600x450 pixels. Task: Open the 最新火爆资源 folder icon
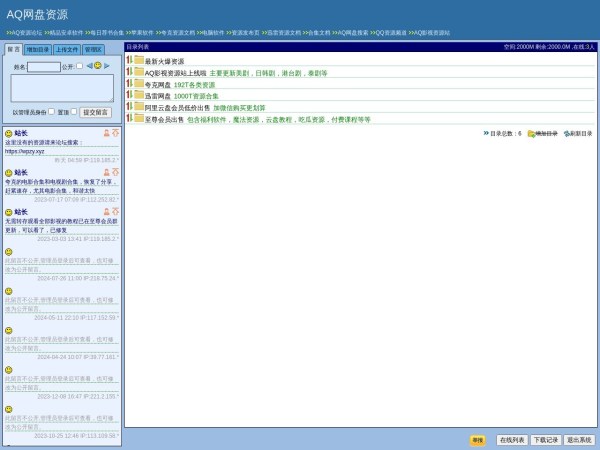click(139, 61)
